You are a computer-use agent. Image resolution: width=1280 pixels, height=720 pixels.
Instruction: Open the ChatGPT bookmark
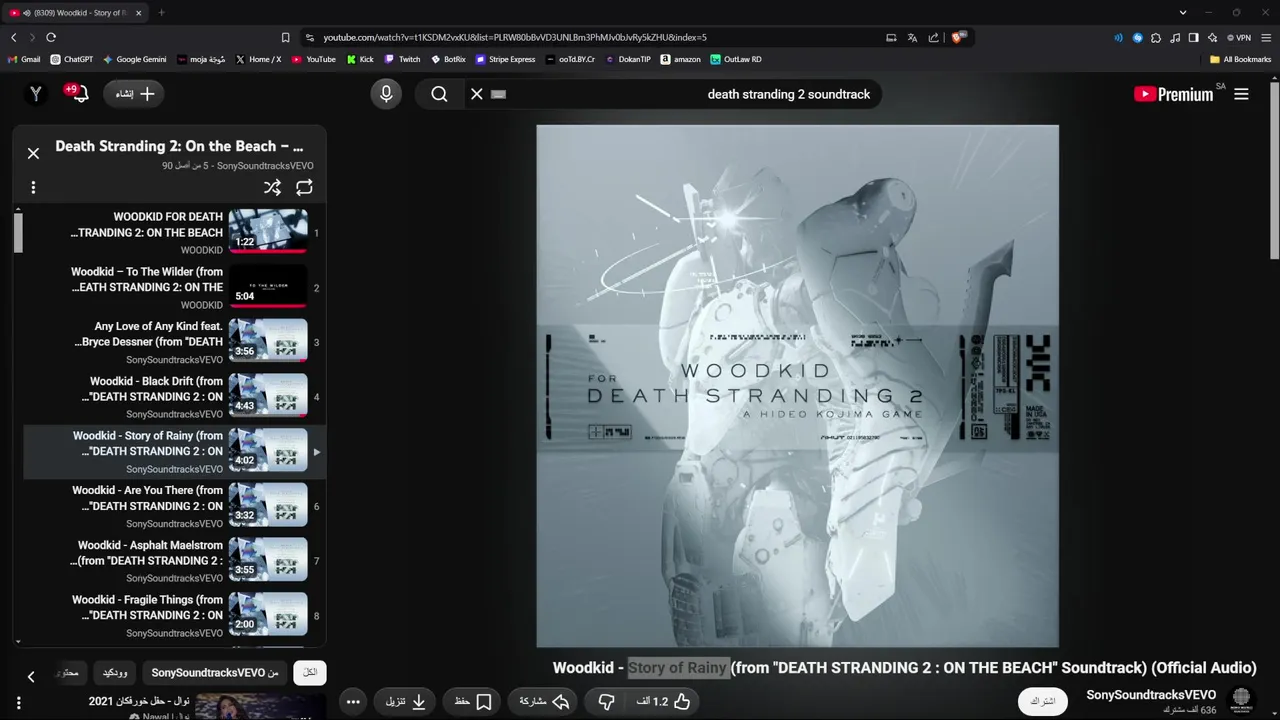[72, 59]
